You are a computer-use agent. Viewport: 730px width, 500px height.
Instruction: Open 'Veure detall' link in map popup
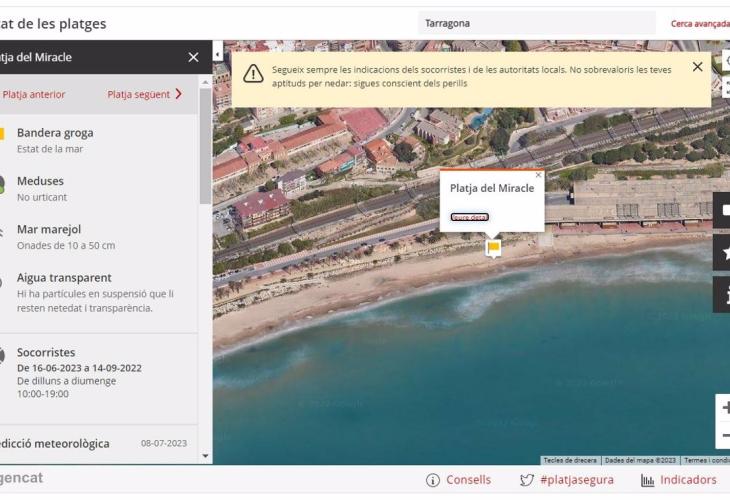(x=469, y=217)
